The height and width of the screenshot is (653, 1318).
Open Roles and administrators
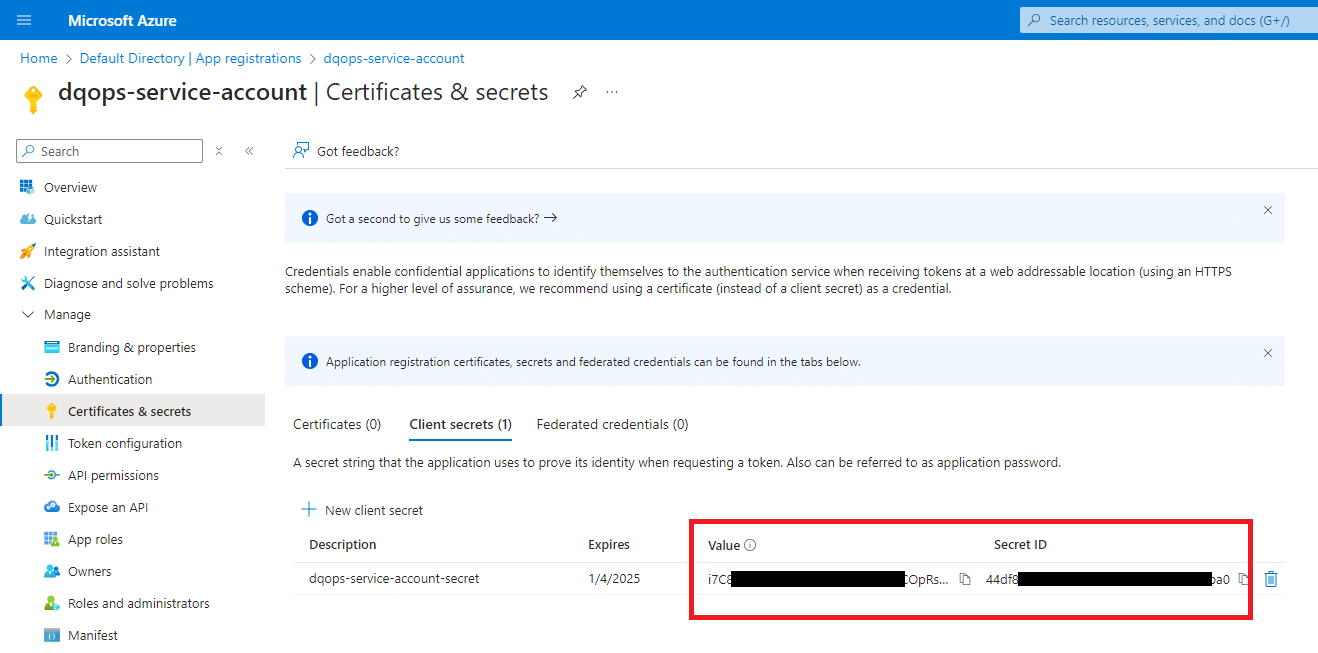point(139,603)
